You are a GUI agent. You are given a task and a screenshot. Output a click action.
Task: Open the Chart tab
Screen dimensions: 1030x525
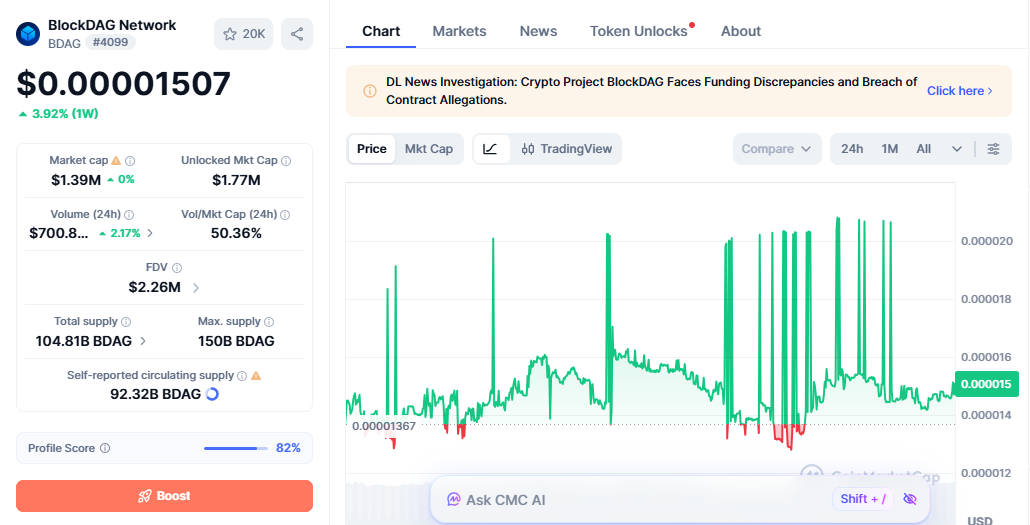[x=381, y=31]
